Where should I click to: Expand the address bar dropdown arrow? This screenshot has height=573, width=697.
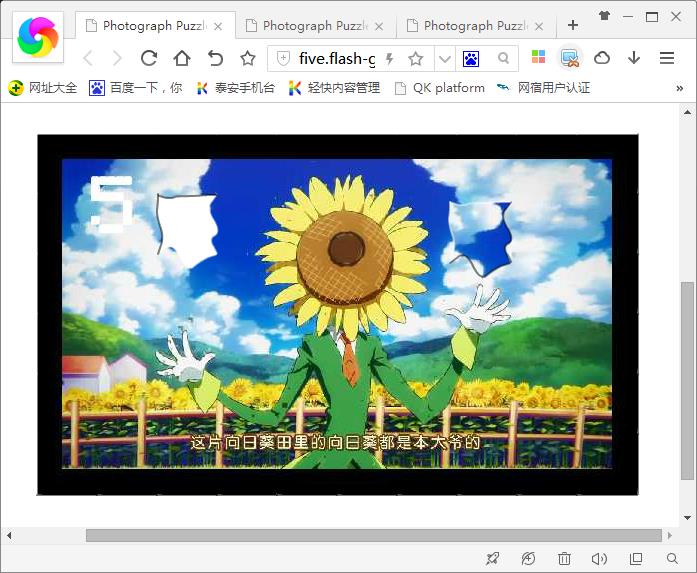coord(445,59)
